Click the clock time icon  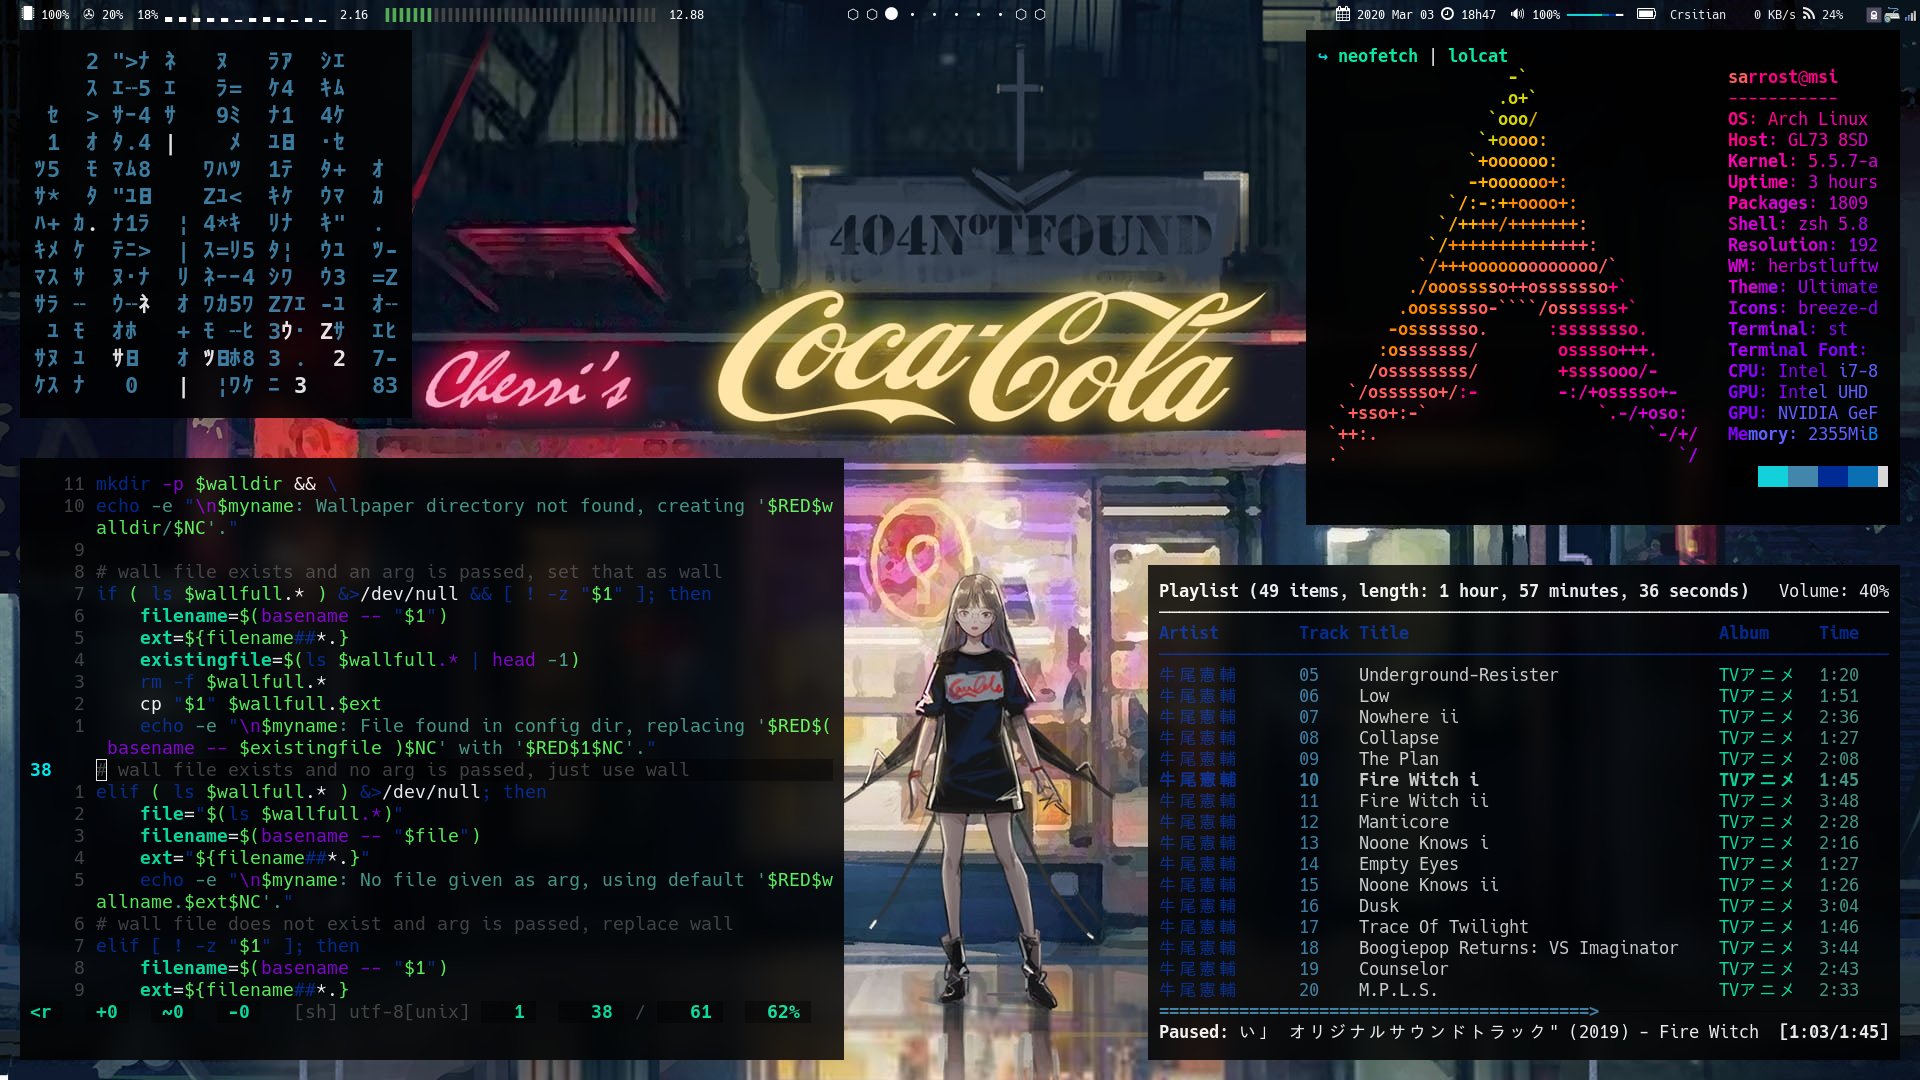[x=1447, y=14]
